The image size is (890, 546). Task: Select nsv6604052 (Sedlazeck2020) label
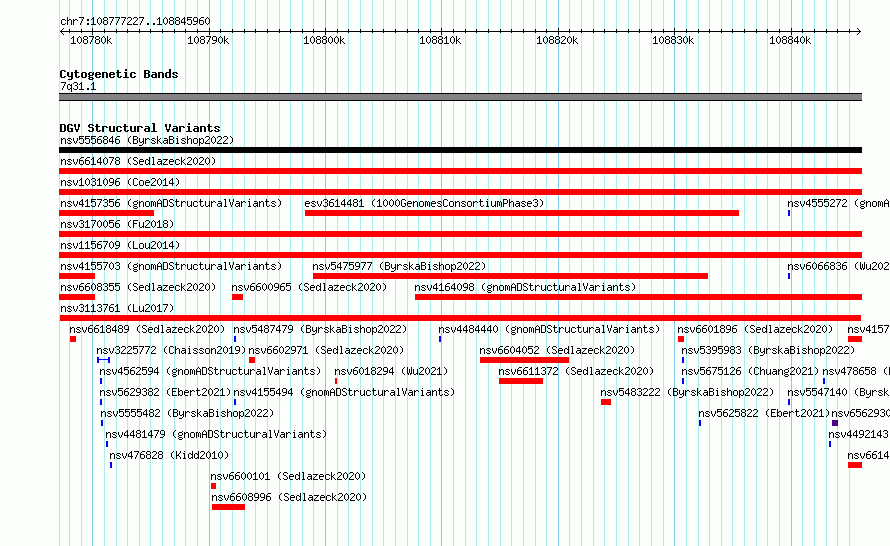(557, 350)
